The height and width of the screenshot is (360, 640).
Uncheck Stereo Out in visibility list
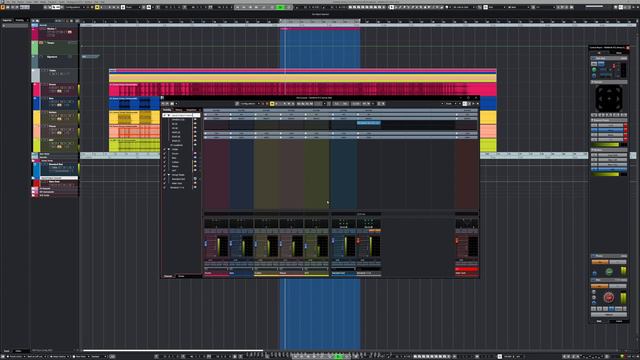[x=164, y=183]
